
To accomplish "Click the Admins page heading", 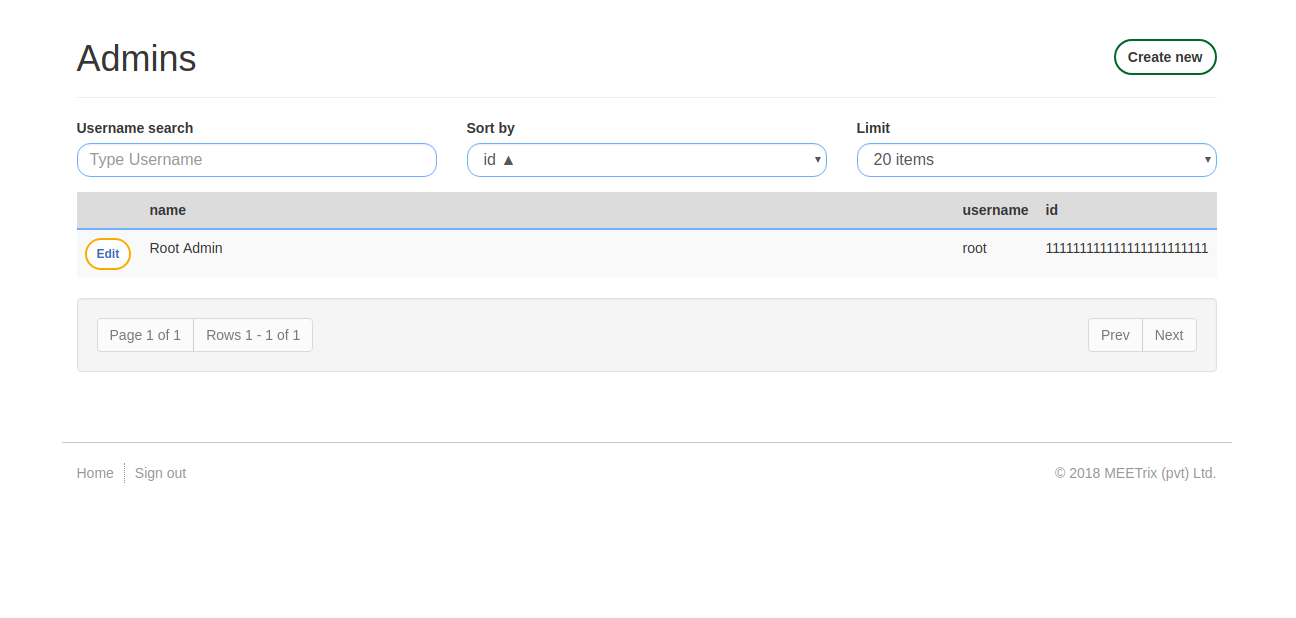I will pos(136,58).
